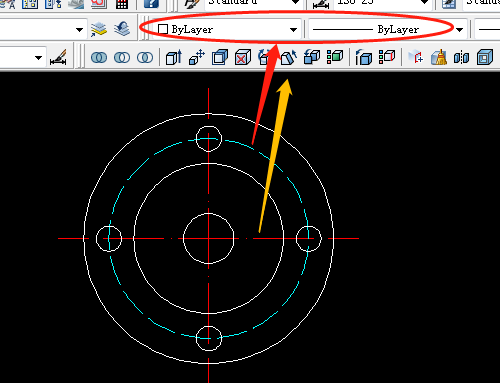Click the Layer Previous icon

[x=122, y=29]
